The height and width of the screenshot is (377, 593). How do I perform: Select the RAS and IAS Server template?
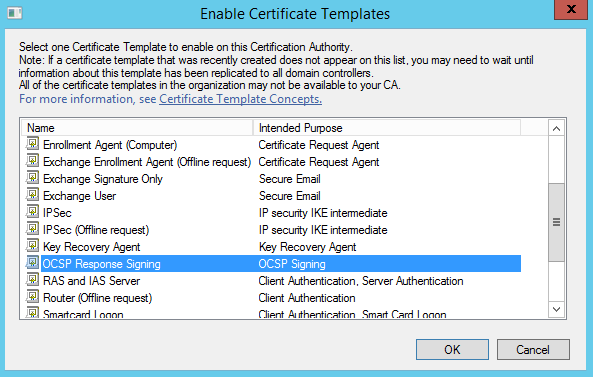coord(92,281)
